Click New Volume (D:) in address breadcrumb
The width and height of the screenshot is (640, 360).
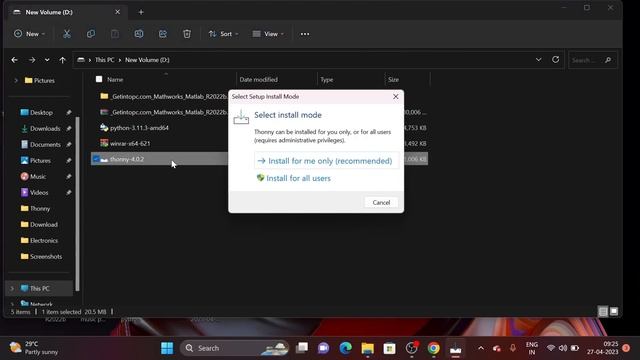tap(147, 60)
